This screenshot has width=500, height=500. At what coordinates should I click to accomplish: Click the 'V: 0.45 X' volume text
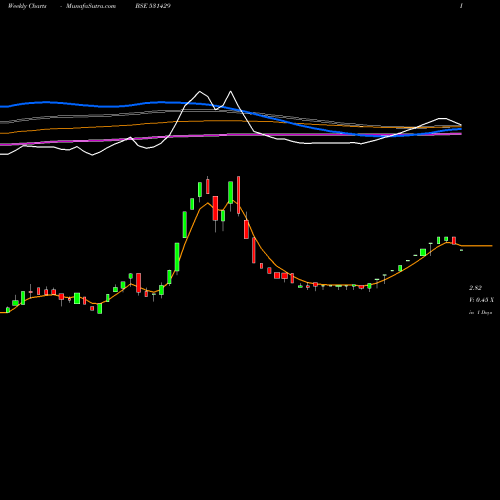point(481,300)
